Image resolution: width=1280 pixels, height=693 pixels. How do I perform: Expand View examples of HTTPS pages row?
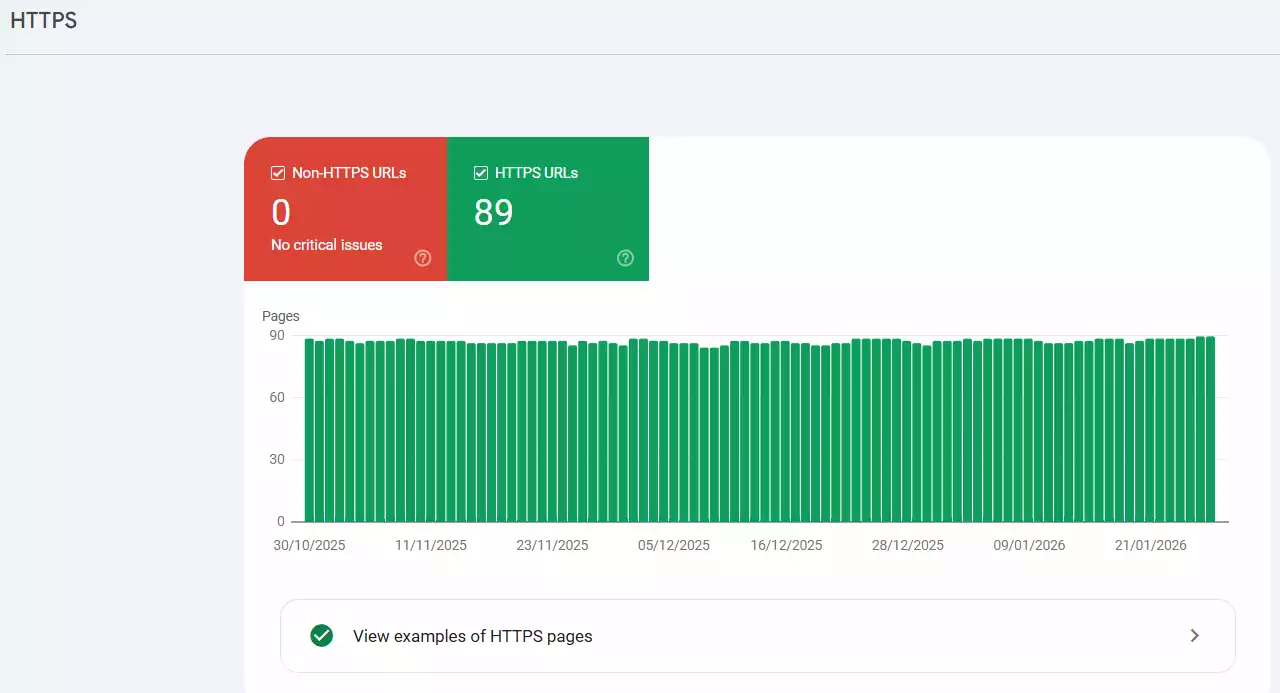tap(757, 635)
